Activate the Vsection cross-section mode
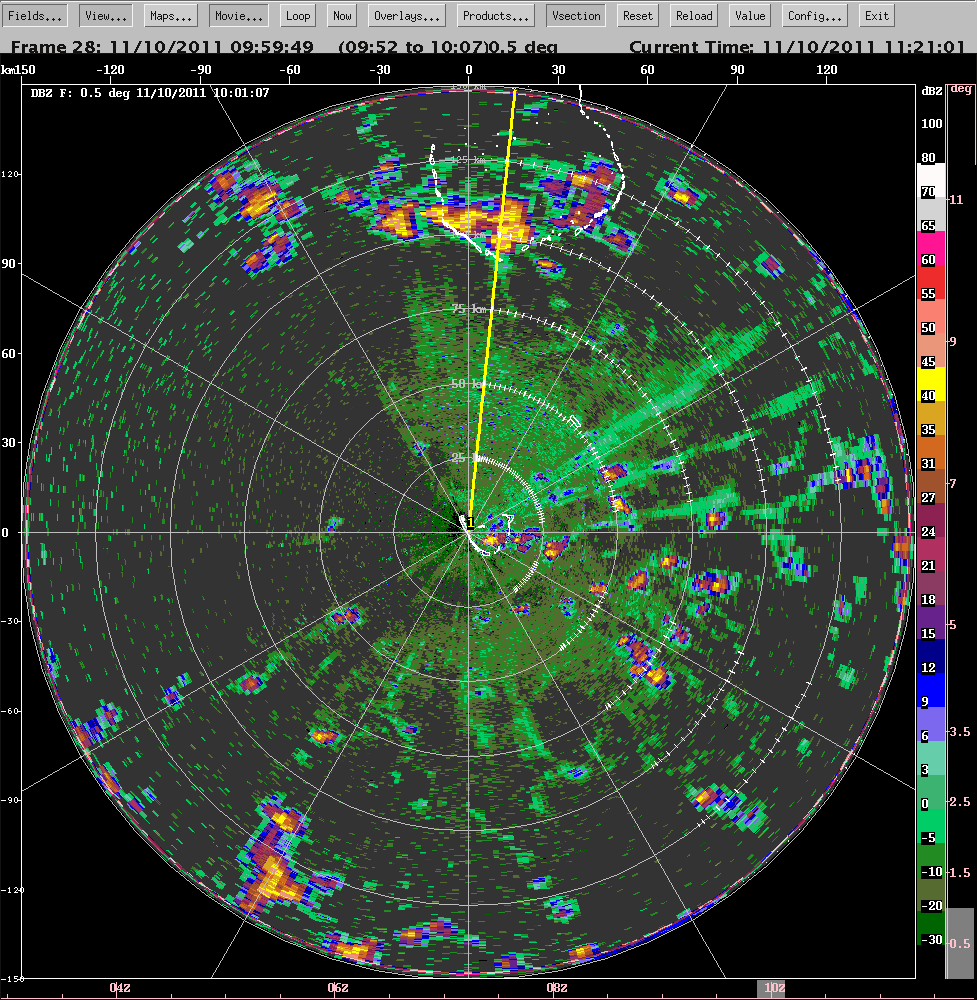The width and height of the screenshot is (977, 1000). (576, 15)
